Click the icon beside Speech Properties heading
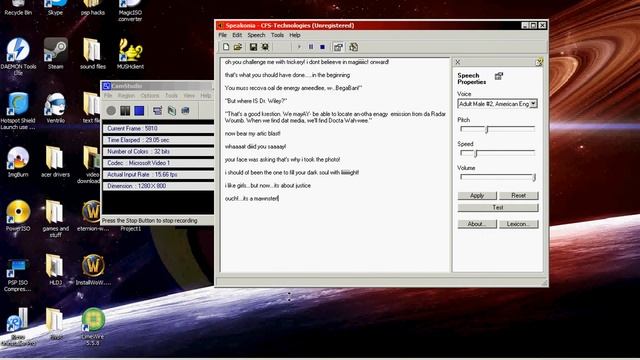This screenshot has height=360, width=640. pyautogui.click(x=498, y=76)
